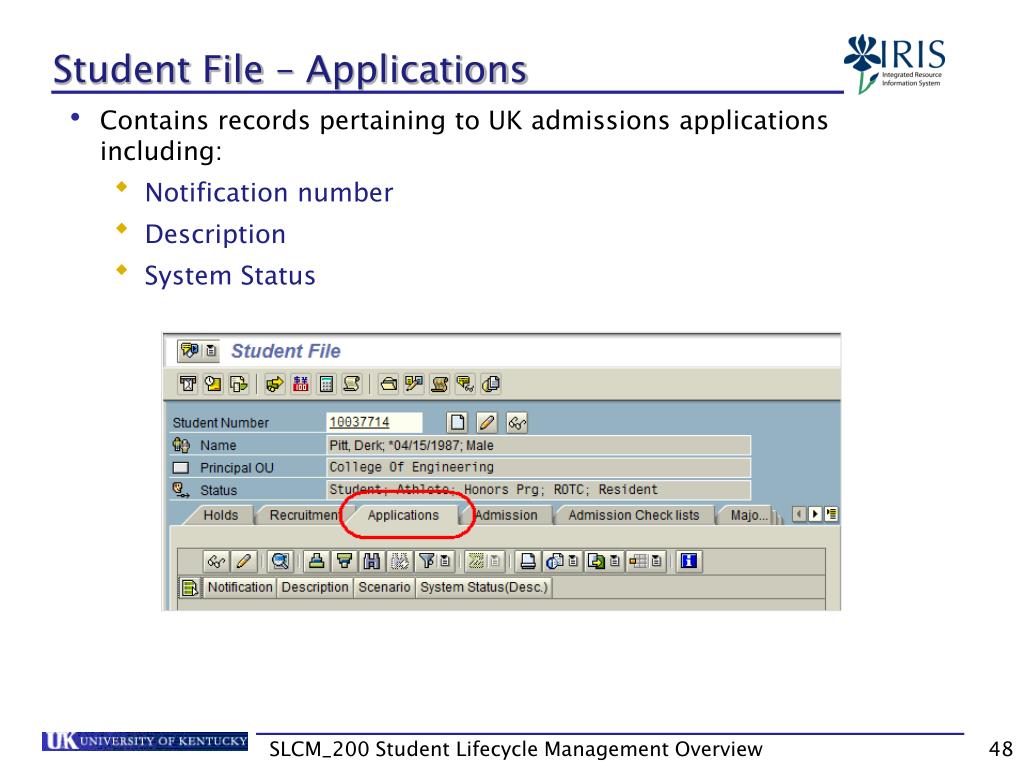
Task: Click the document-with-arrow toolbar icon
Action: (x=238, y=384)
